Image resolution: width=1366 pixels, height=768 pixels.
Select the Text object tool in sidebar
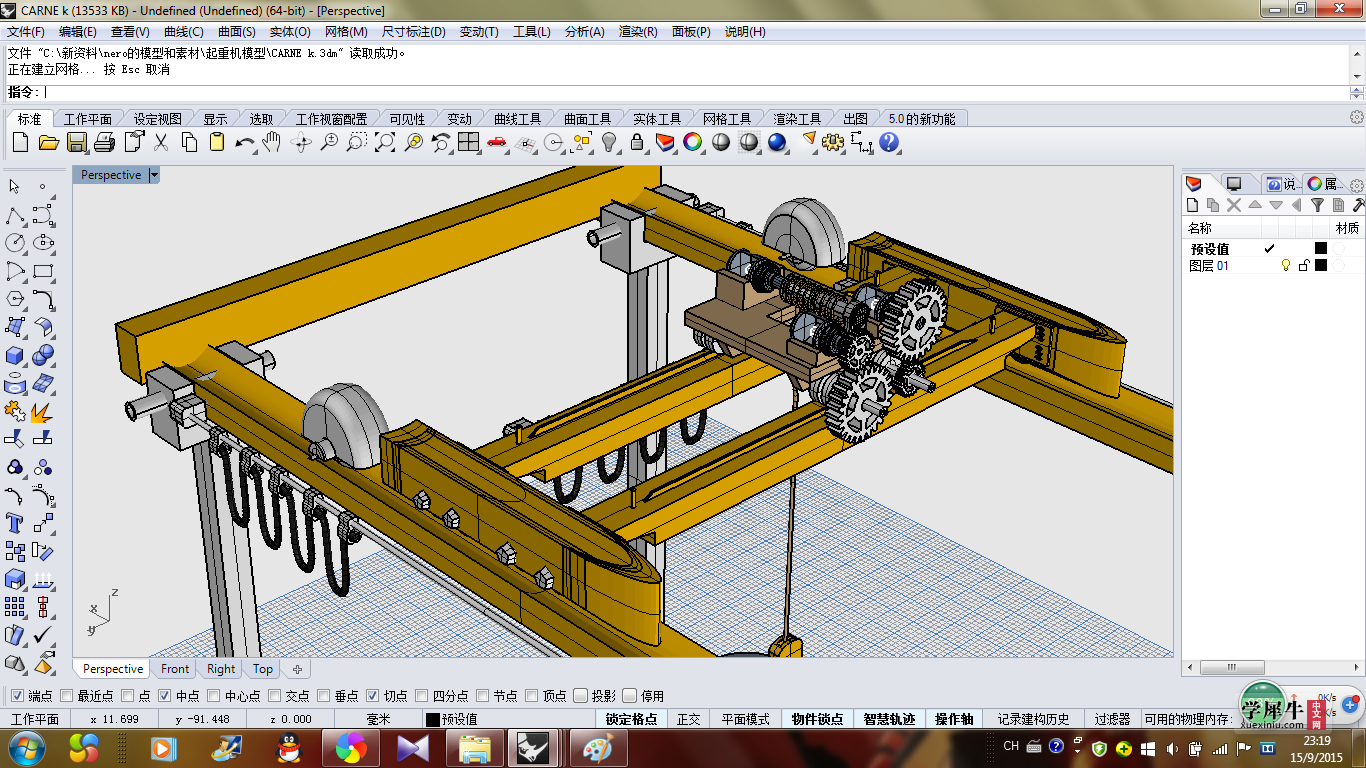pyautogui.click(x=15, y=523)
